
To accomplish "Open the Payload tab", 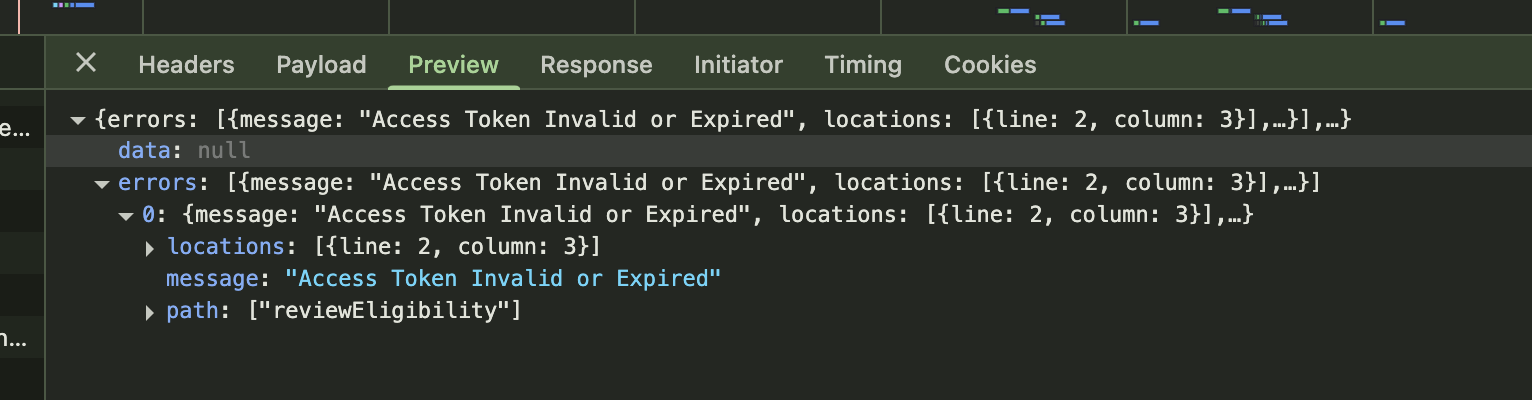I will (321, 65).
